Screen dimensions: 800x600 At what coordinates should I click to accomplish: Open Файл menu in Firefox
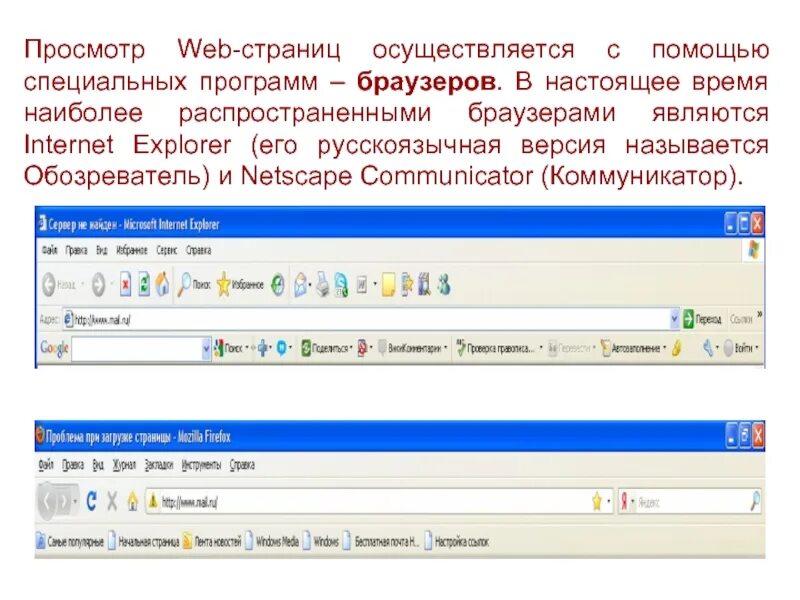pyautogui.click(x=46, y=465)
